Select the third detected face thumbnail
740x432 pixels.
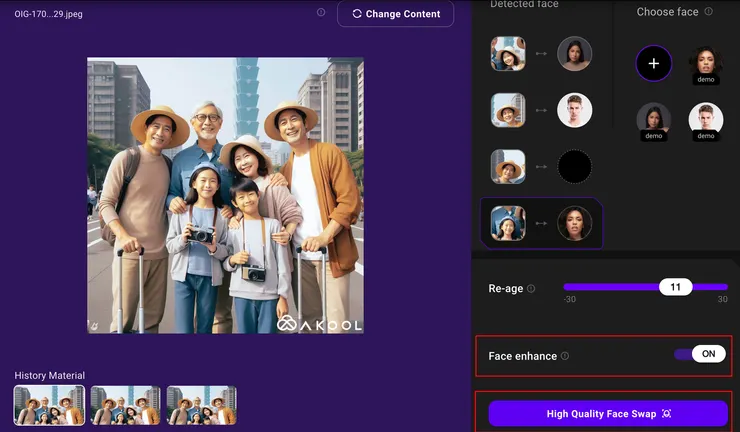coord(508,167)
